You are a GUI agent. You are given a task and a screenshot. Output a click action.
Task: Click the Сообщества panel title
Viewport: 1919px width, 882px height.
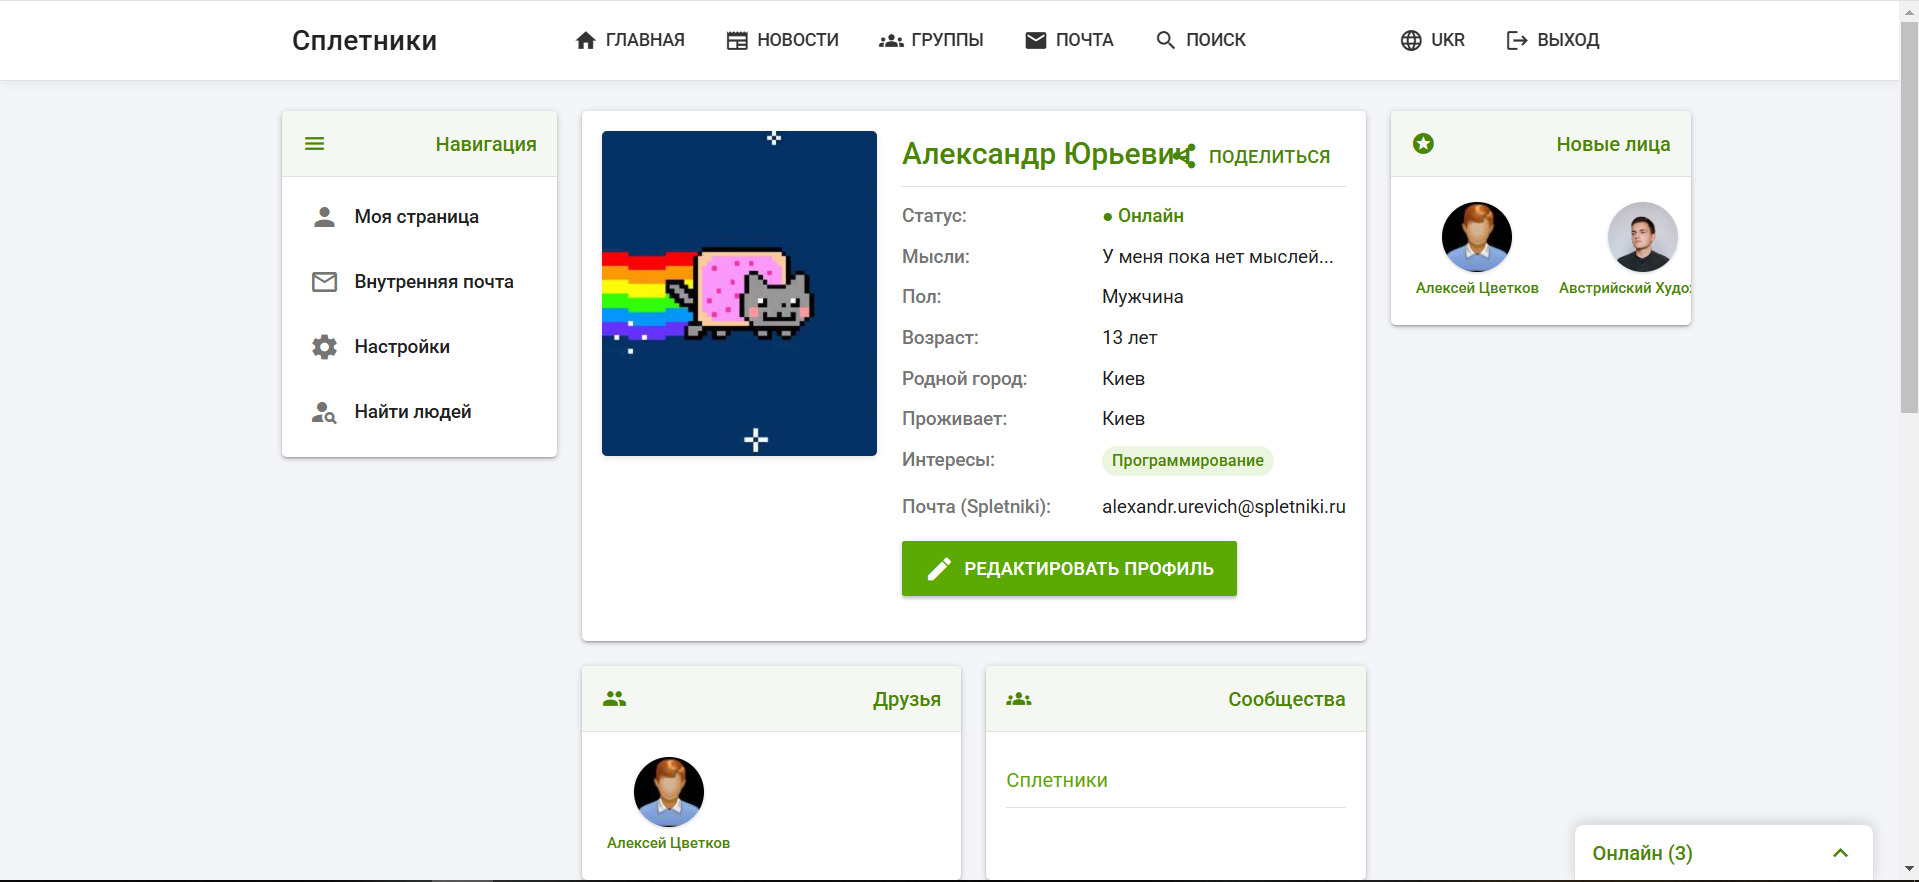click(x=1287, y=699)
